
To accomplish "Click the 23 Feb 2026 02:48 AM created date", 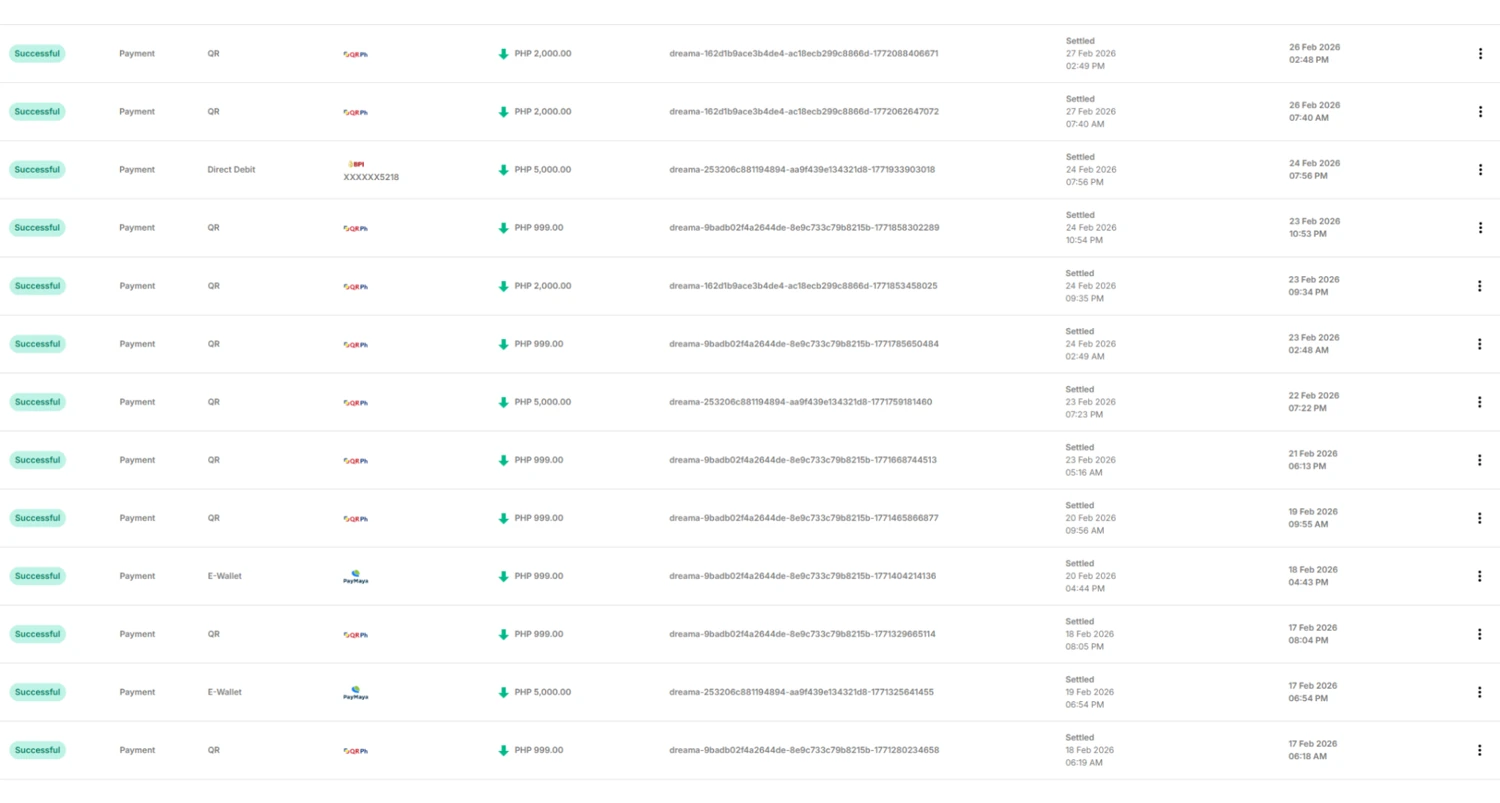I will coord(1314,344).
